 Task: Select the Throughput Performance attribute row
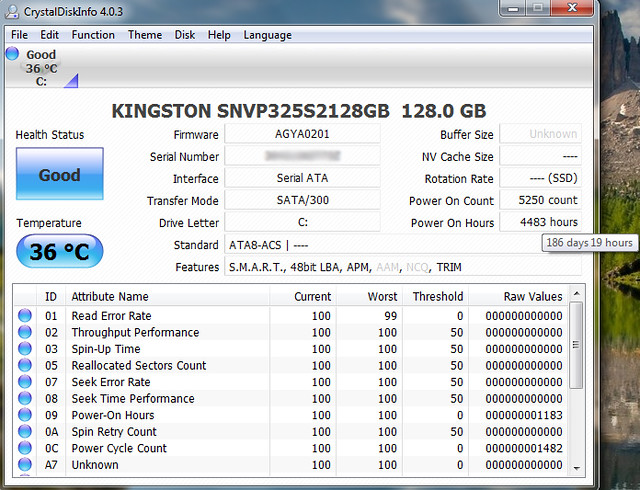291,332
